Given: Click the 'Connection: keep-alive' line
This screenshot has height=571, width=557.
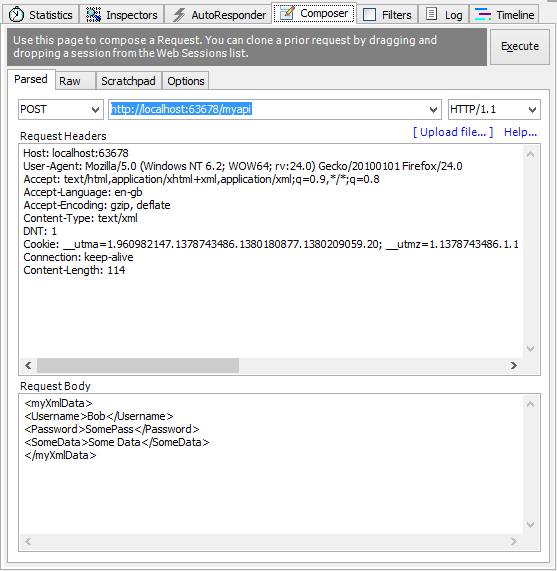Looking at the screenshot, I should pyautogui.click(x=78, y=257).
